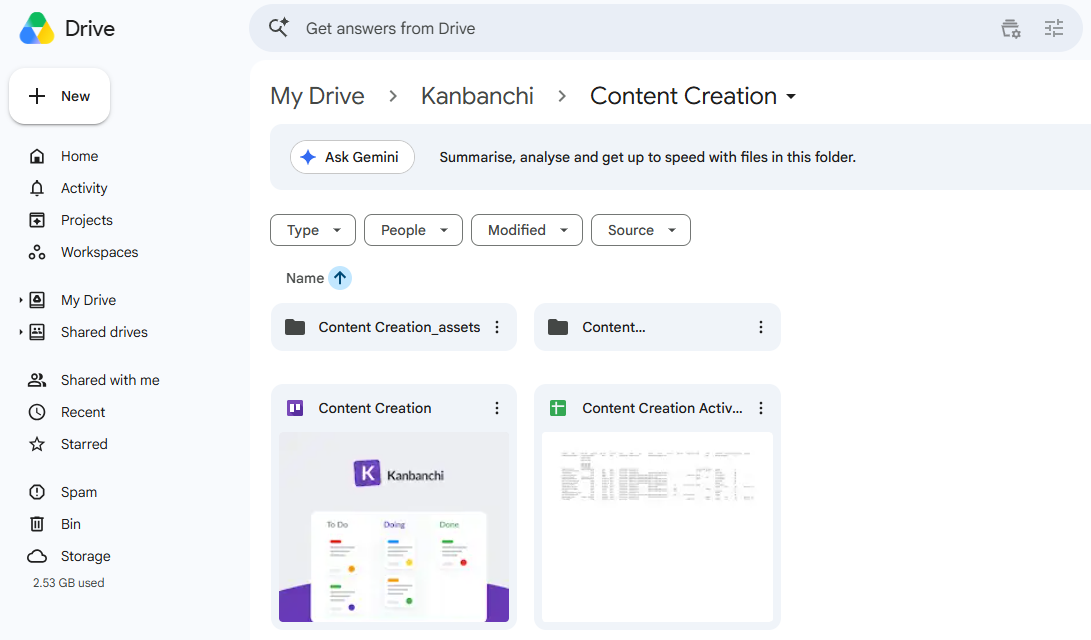Screen dimensions: 1091x640
Task: Click the Starred star icon
Action: pos(37,444)
